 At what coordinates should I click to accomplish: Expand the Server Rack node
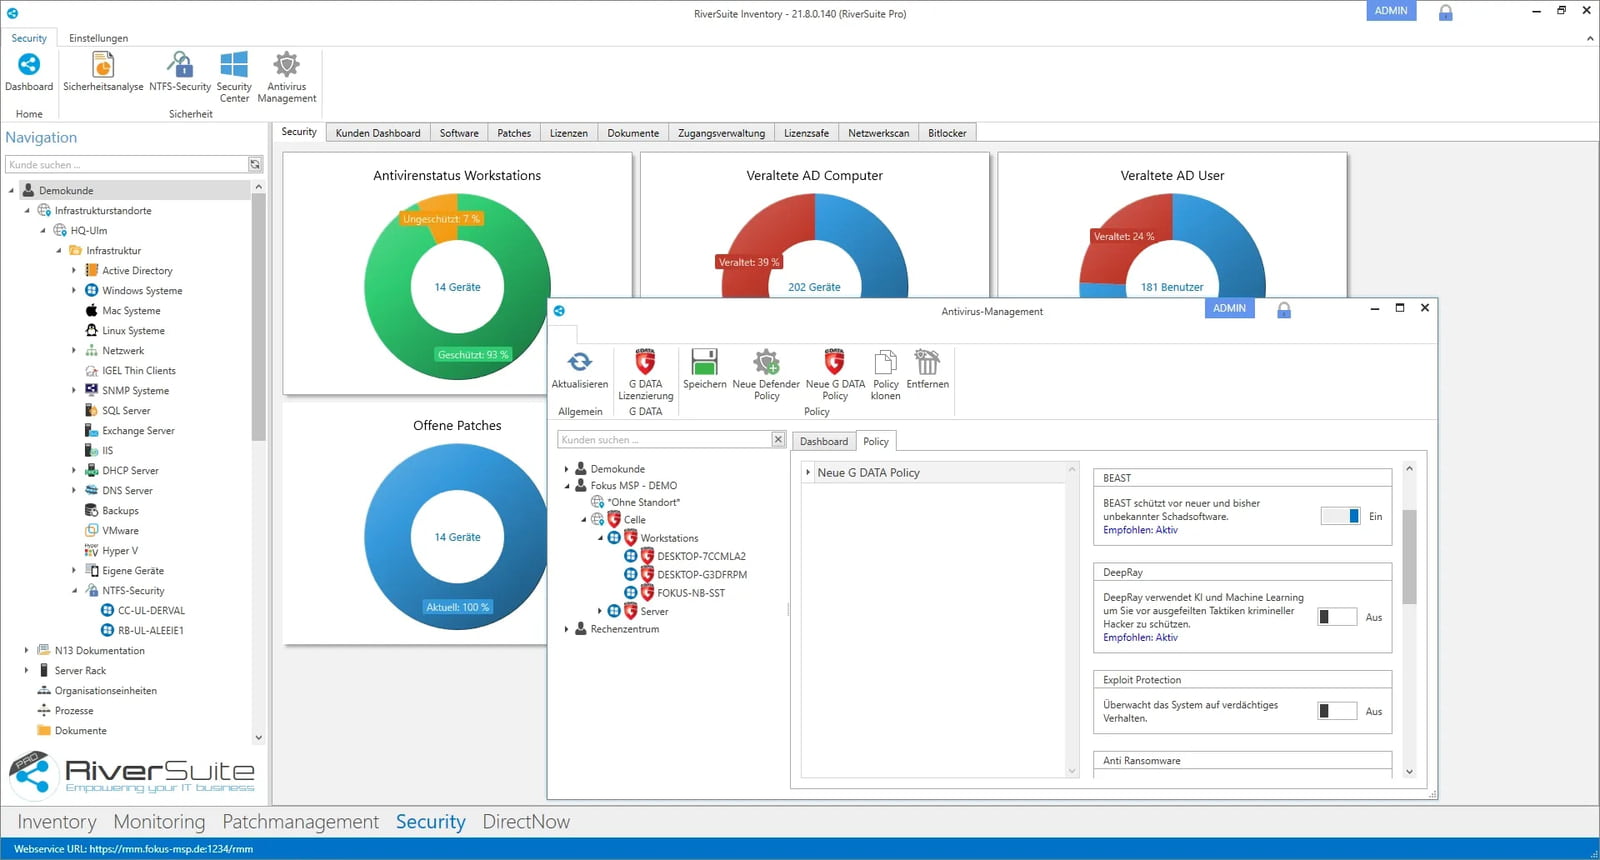tap(26, 671)
